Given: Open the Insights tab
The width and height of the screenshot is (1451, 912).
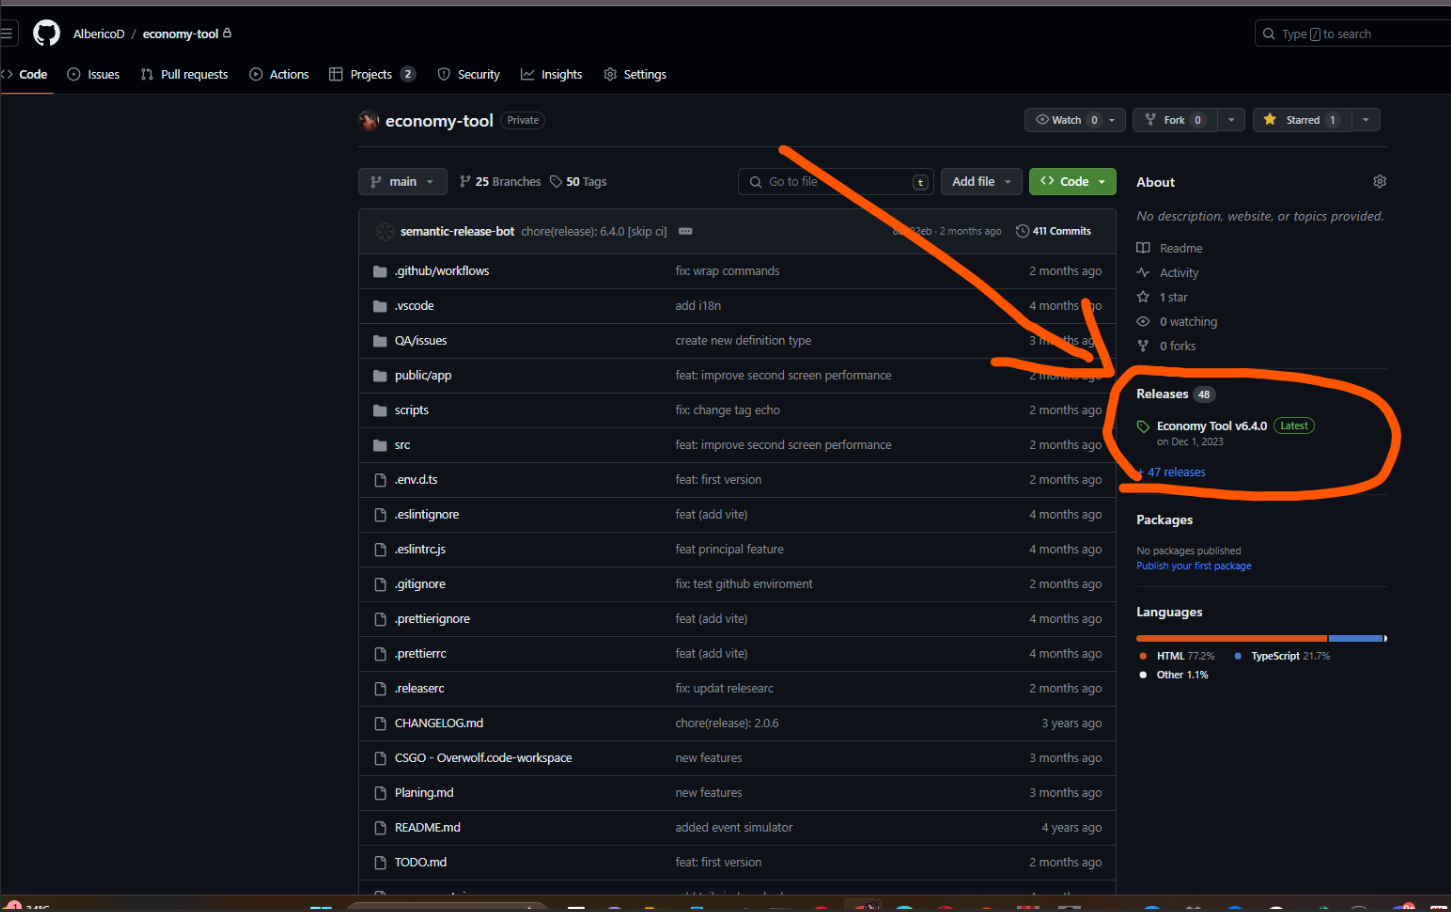Looking at the screenshot, I should click(x=551, y=74).
